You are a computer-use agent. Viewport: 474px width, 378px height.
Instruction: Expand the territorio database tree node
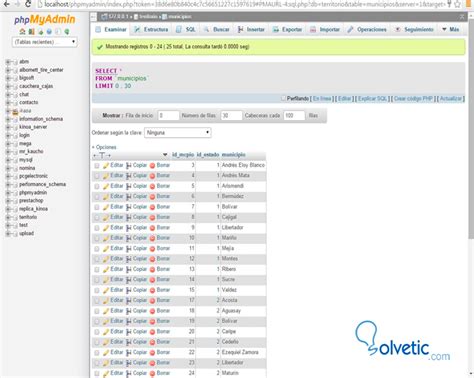[x=8, y=217]
